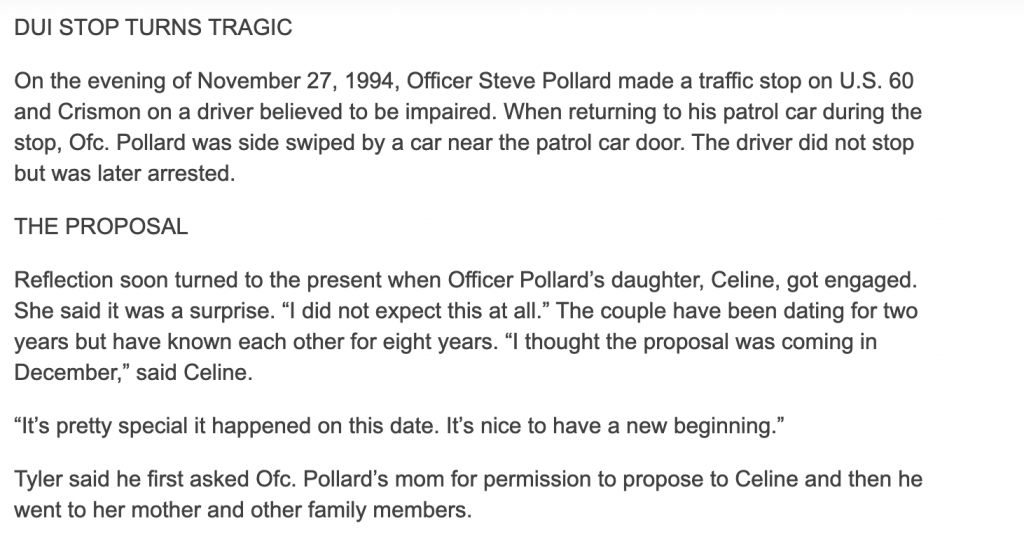
Task: Click the heading DUI STOP TURNS TRAGIC
Action: pos(153,27)
